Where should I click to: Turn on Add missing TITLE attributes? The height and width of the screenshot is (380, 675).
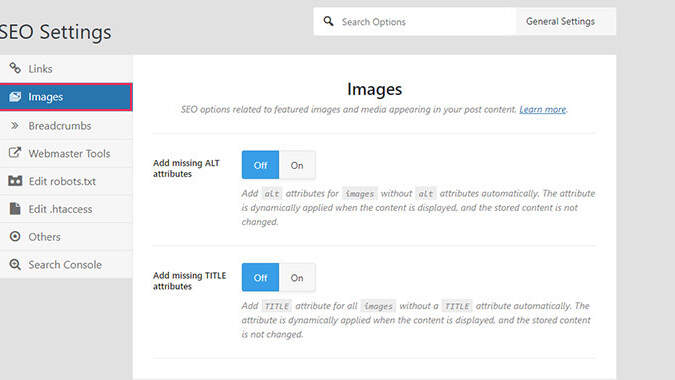tap(297, 278)
